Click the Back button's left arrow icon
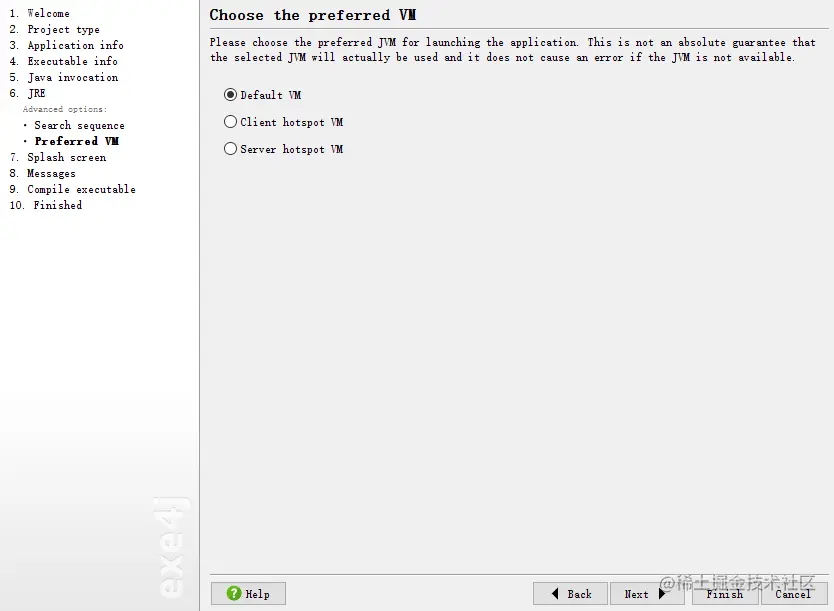Viewport: 834px width, 611px height. point(555,593)
